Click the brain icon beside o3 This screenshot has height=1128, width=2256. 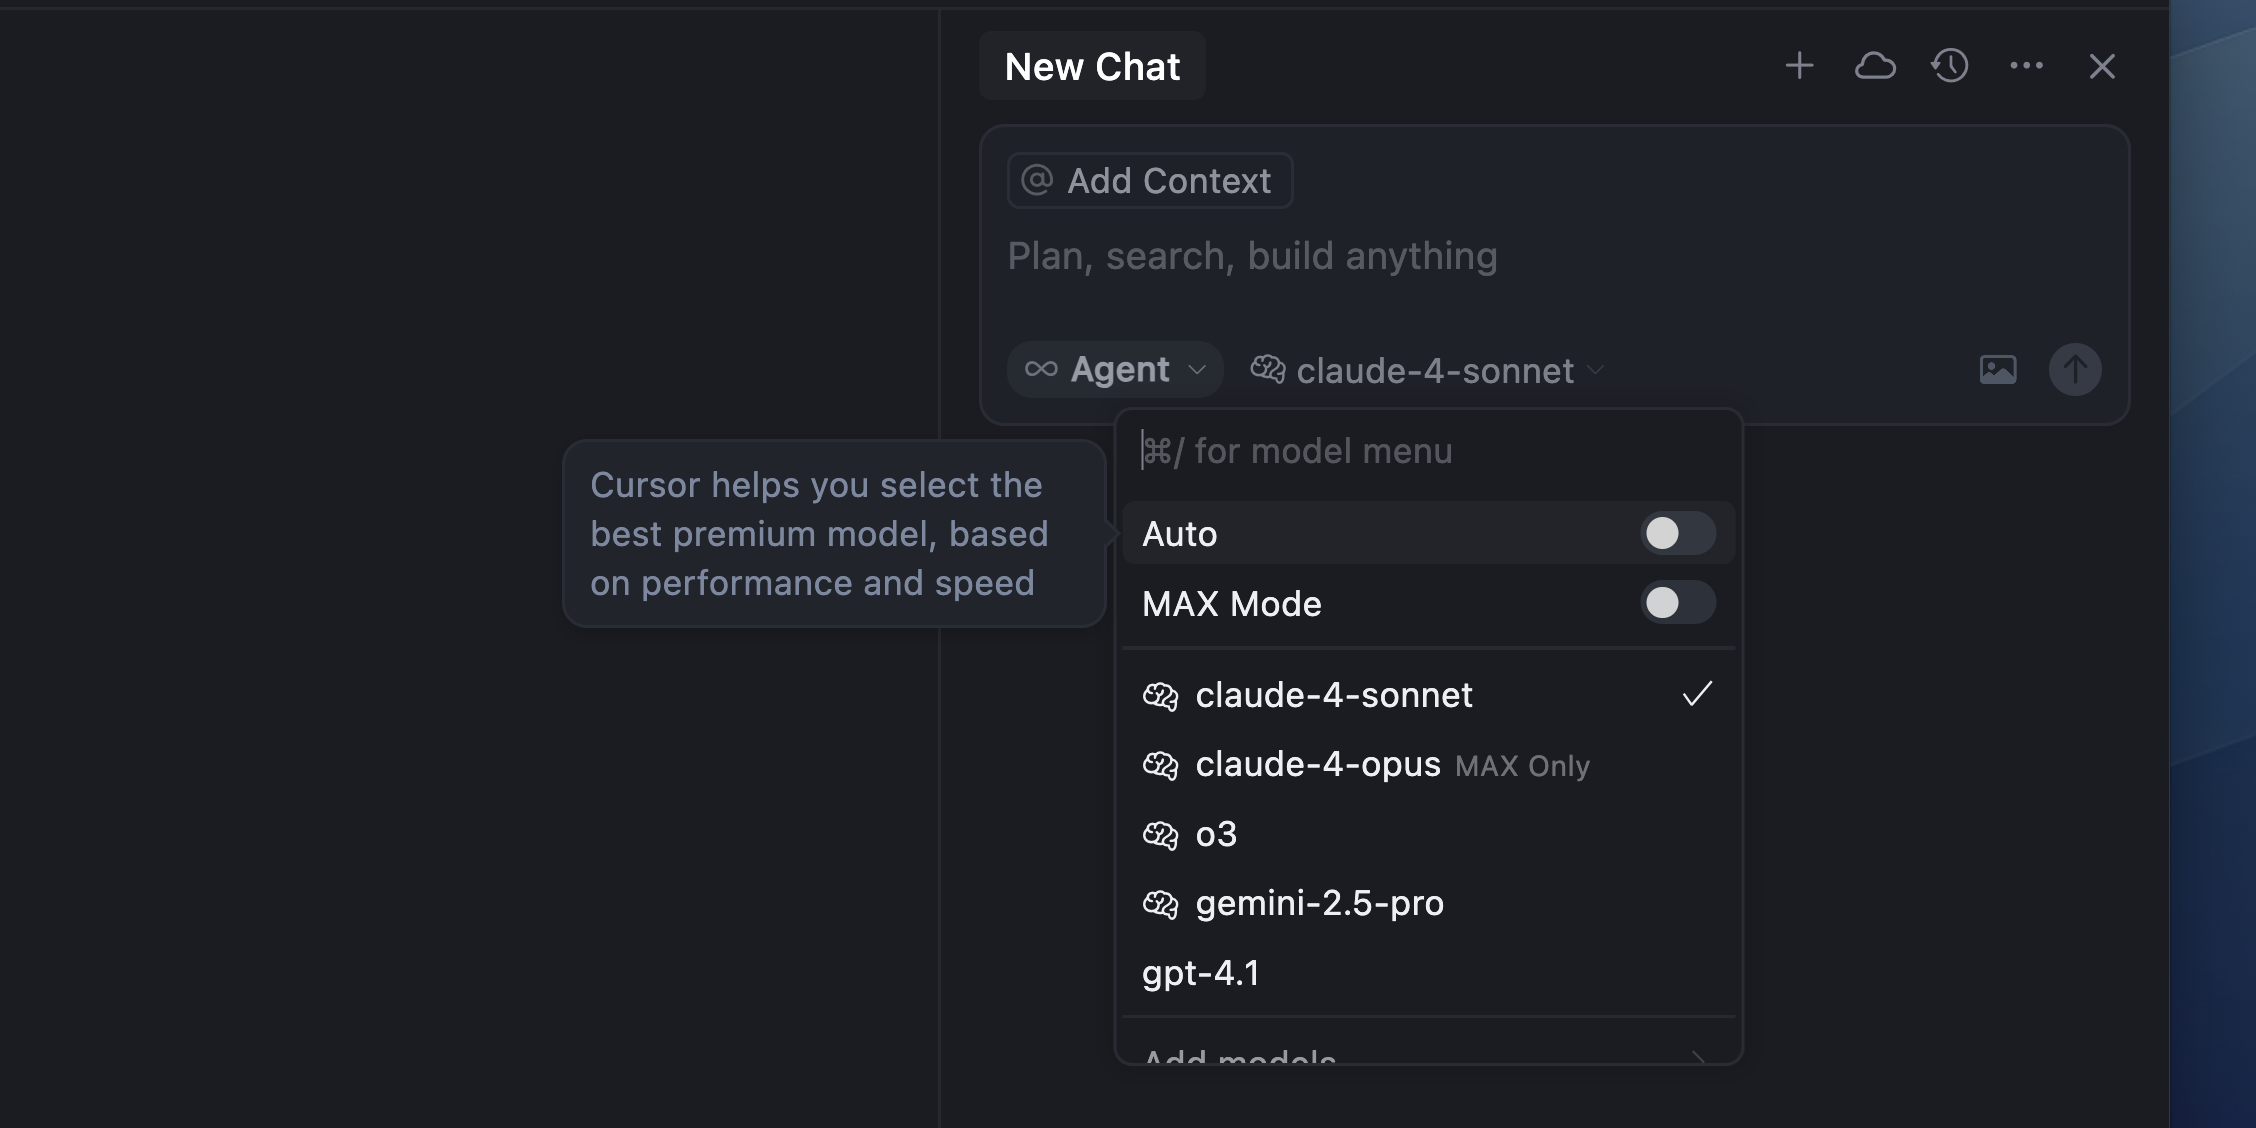(x=1160, y=834)
